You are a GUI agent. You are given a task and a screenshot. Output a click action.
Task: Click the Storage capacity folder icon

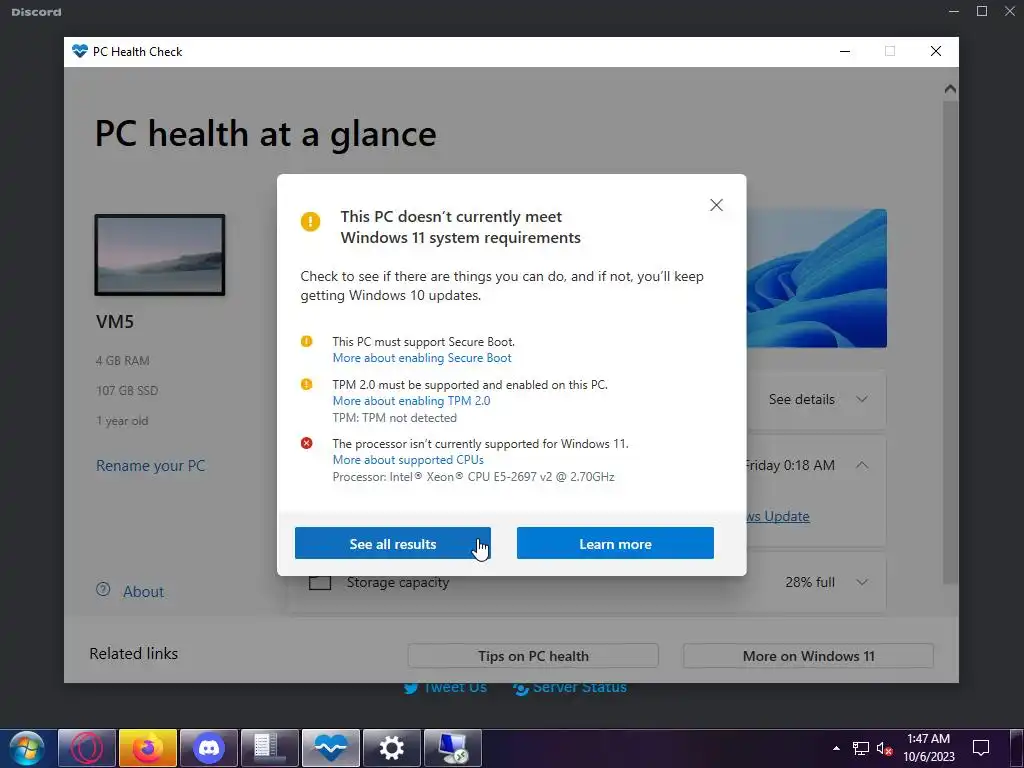pos(320,583)
